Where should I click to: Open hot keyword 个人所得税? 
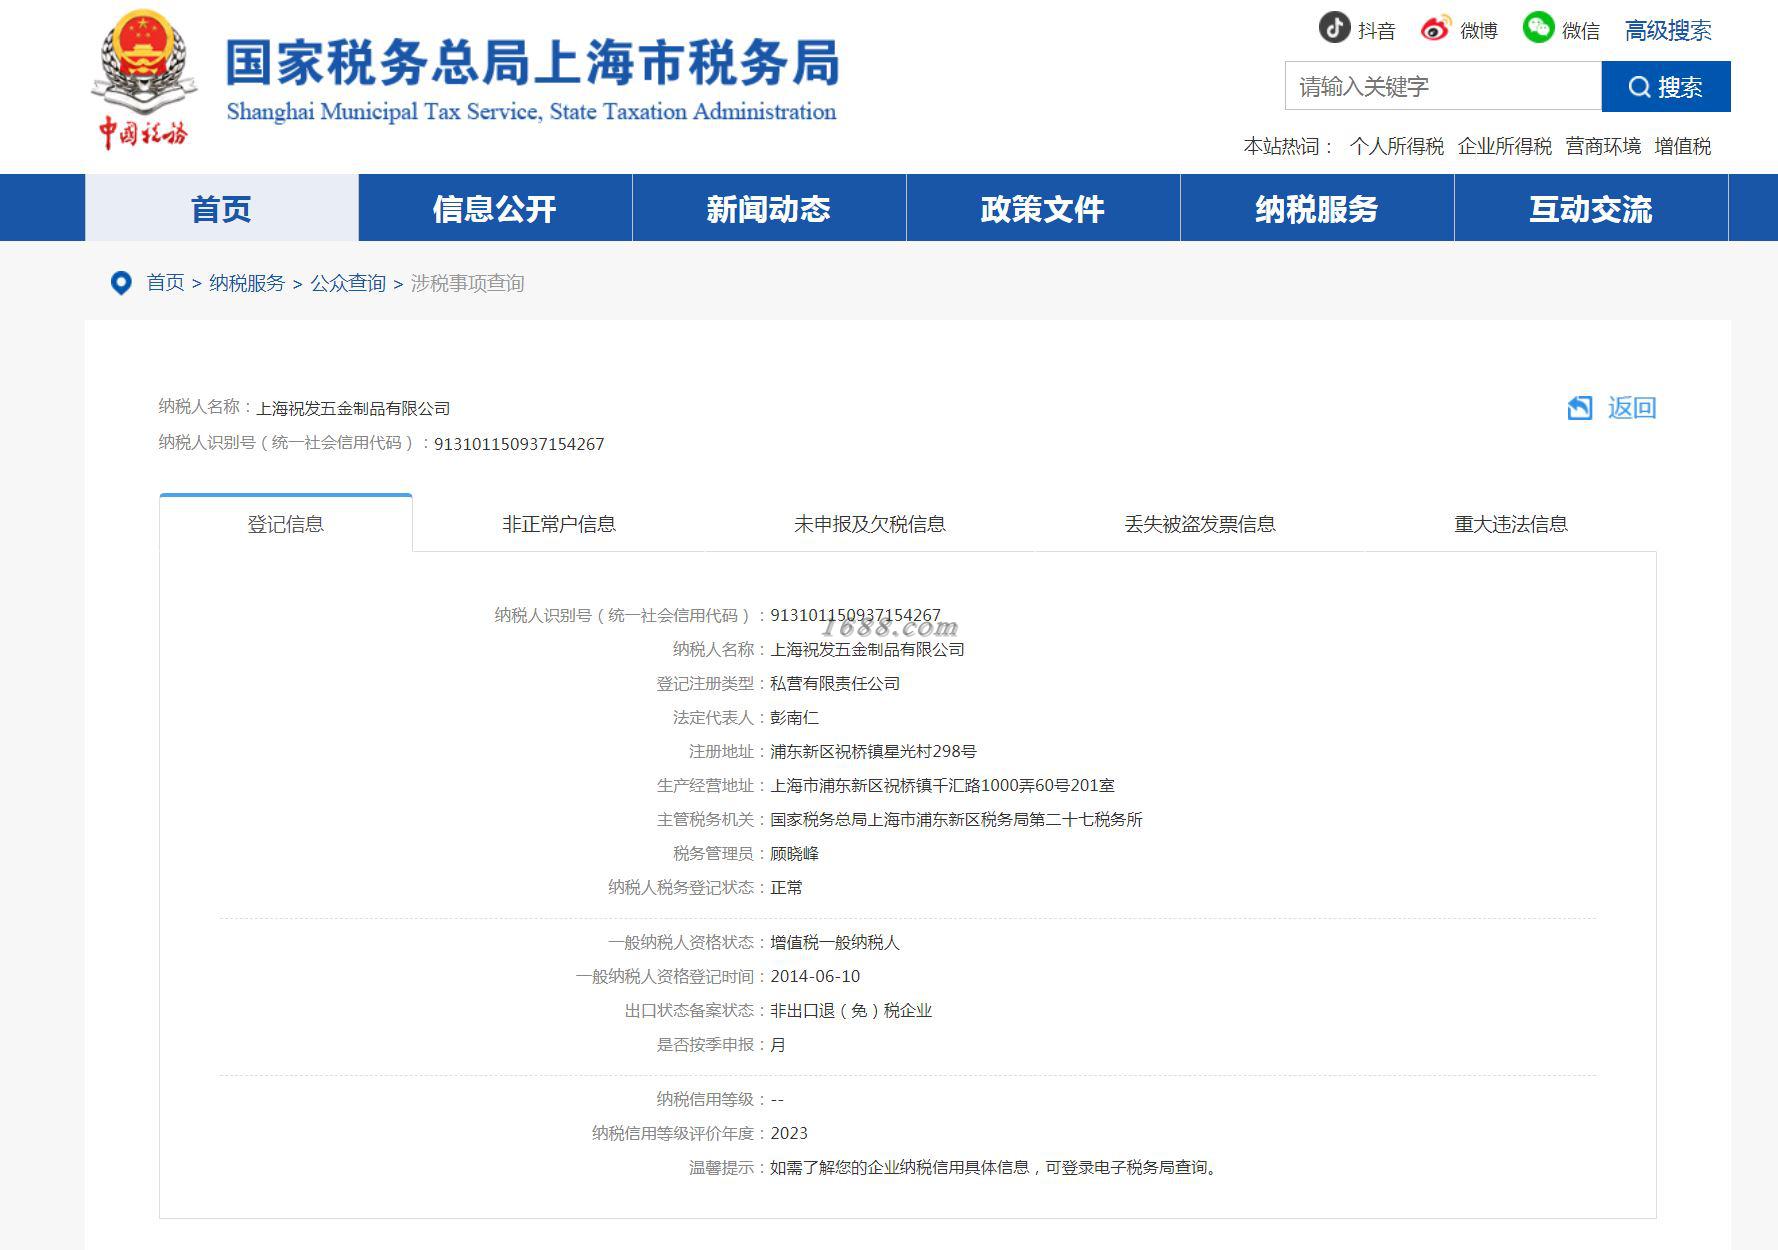click(1396, 146)
